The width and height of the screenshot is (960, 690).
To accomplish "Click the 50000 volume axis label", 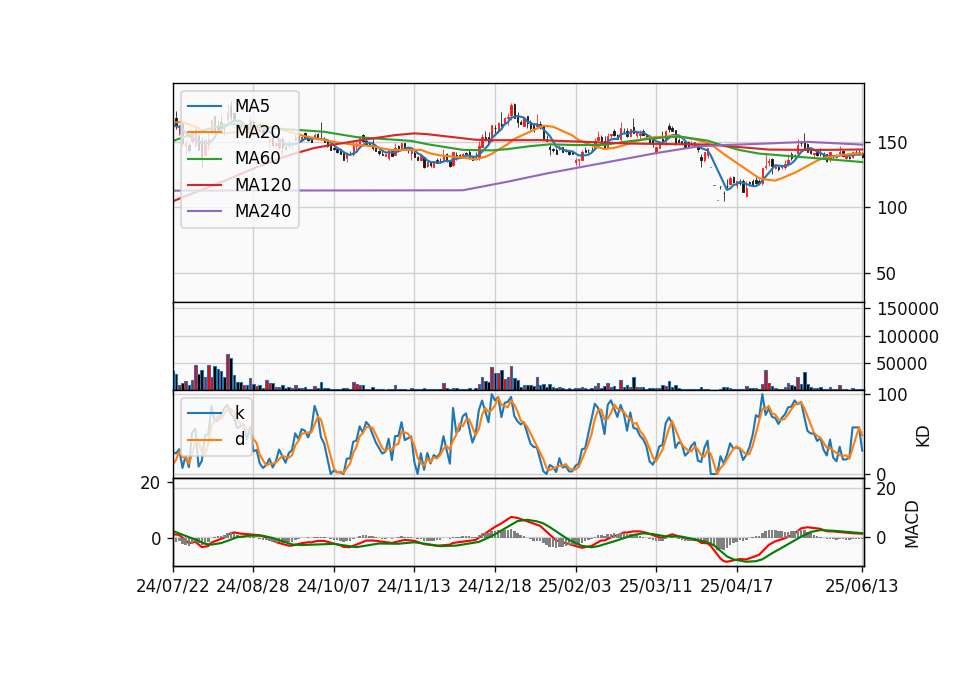I will pos(902,364).
